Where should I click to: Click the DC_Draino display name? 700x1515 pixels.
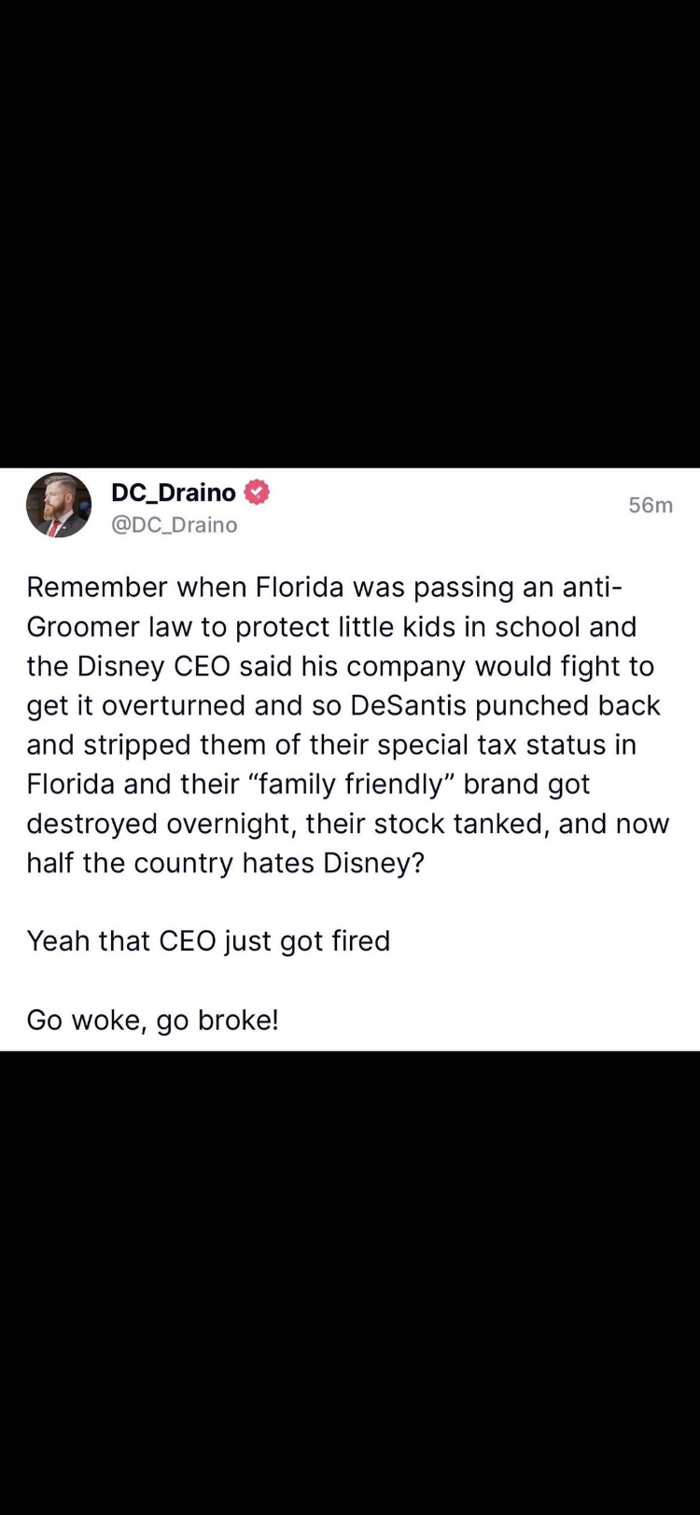[173, 492]
